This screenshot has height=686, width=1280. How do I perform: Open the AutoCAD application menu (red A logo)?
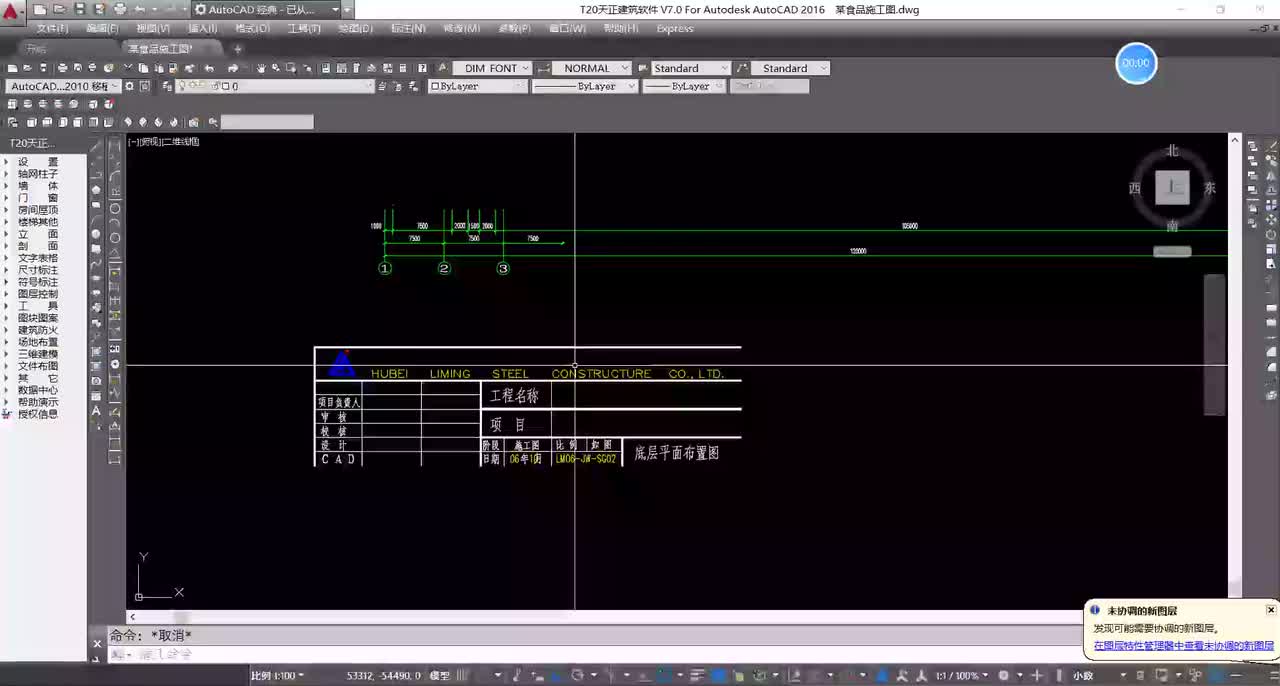coord(11,10)
